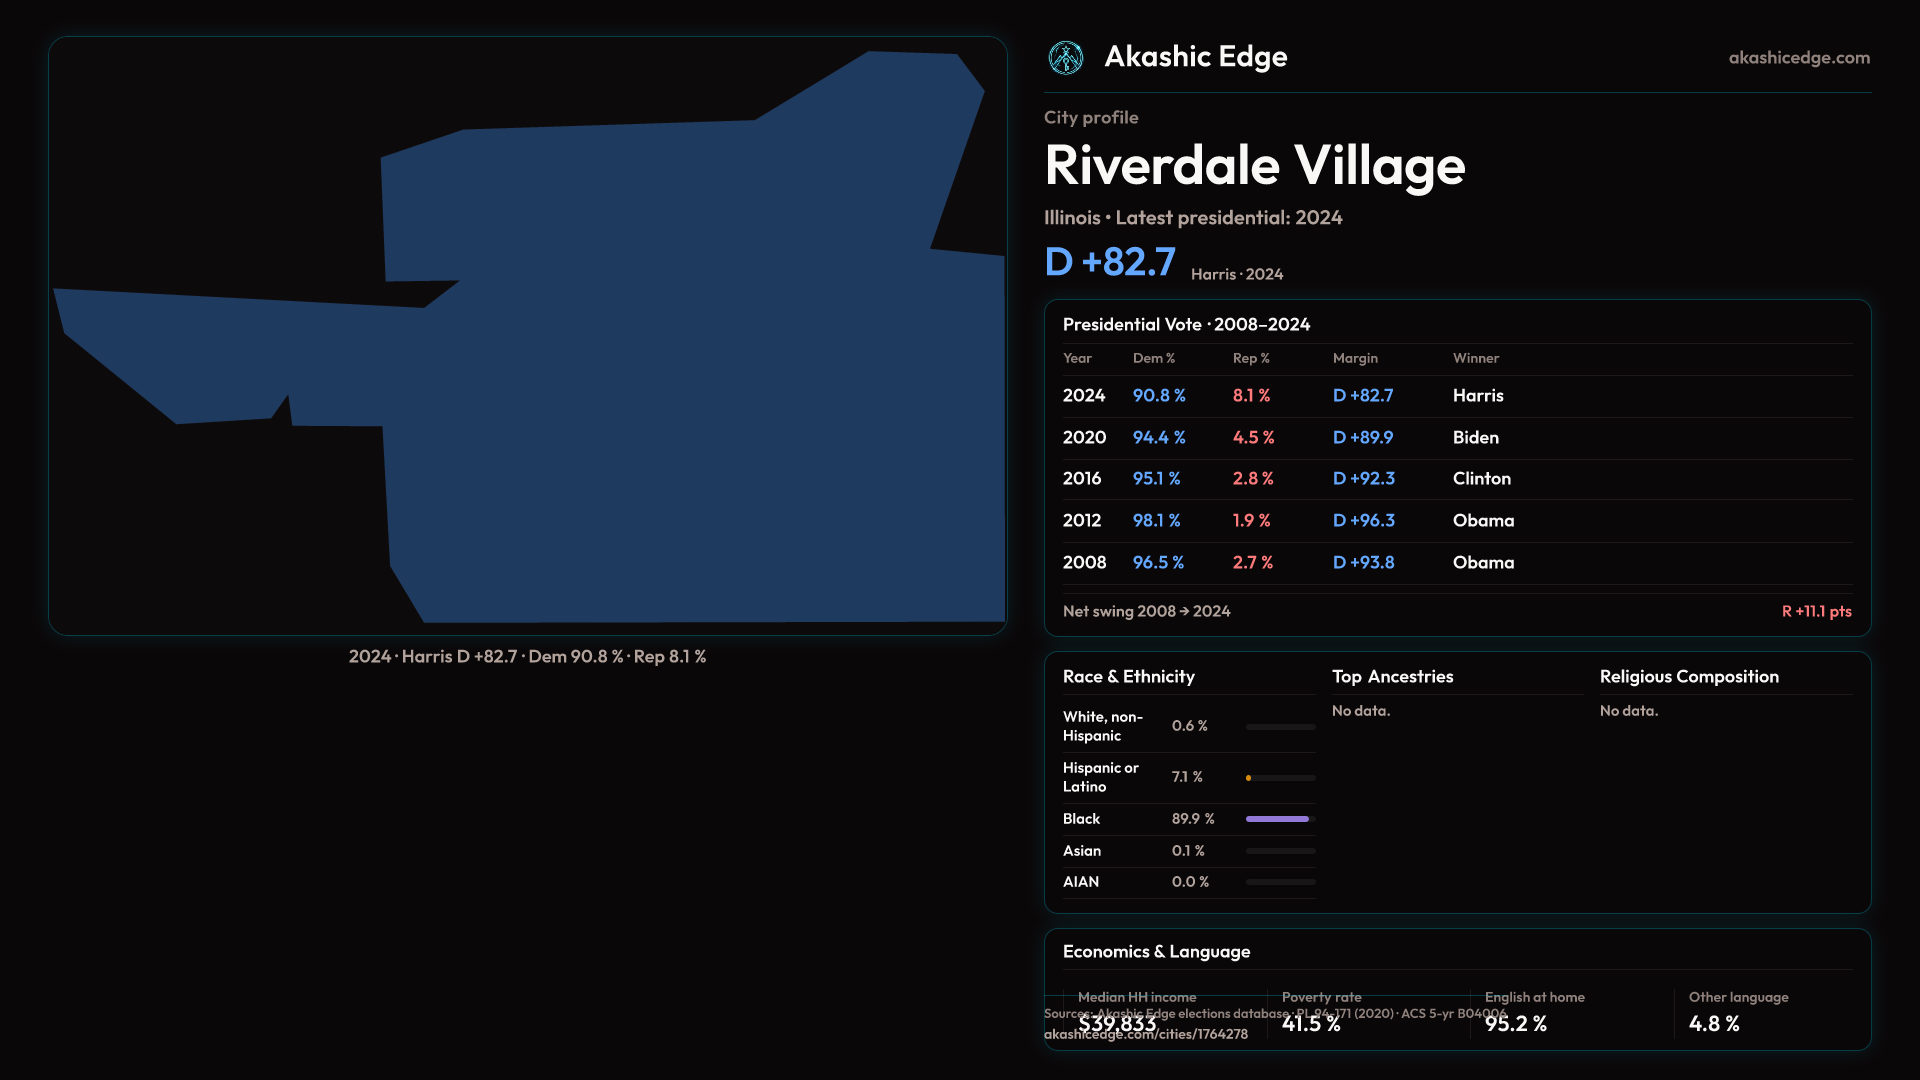This screenshot has height=1080, width=1920.
Task: Open the akashicedge.com link in header
Action: click(1798, 58)
